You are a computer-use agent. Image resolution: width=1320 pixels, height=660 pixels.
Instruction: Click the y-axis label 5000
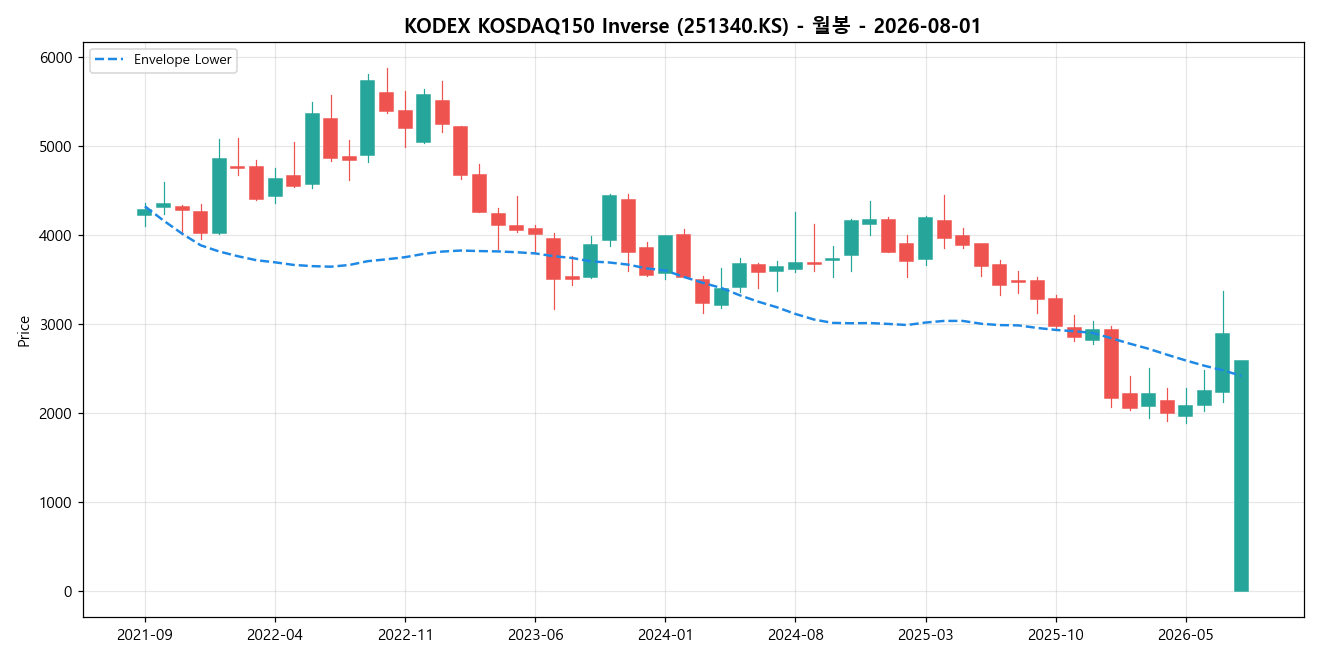point(56,147)
